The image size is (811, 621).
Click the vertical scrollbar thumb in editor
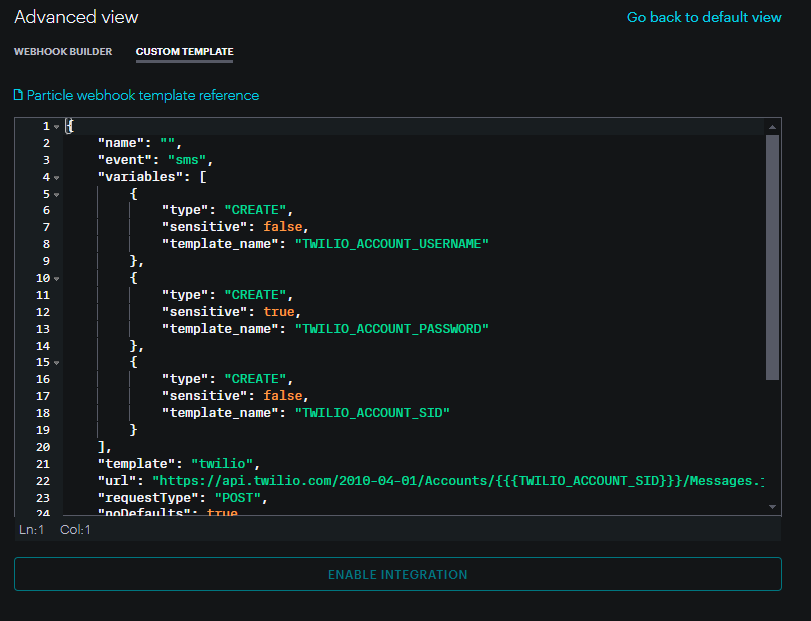tap(772, 258)
